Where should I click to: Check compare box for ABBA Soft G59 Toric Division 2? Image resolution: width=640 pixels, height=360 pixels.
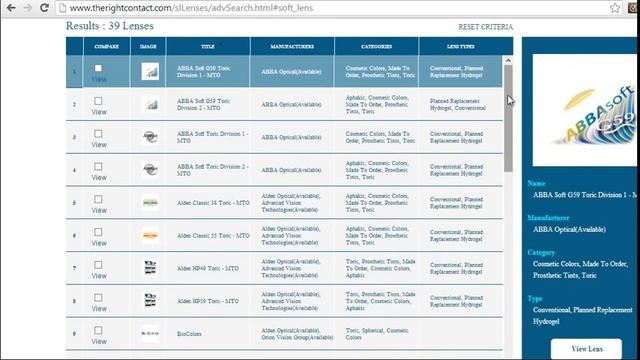(98, 101)
